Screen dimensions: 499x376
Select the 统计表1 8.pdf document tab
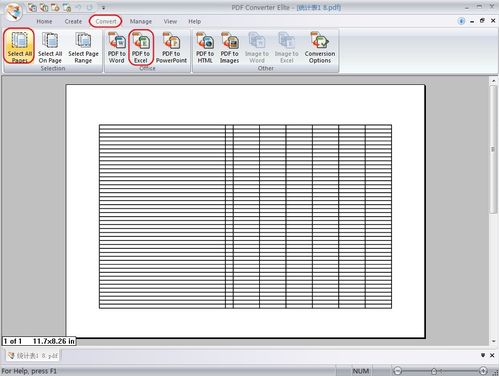pyautogui.click(x=33, y=356)
